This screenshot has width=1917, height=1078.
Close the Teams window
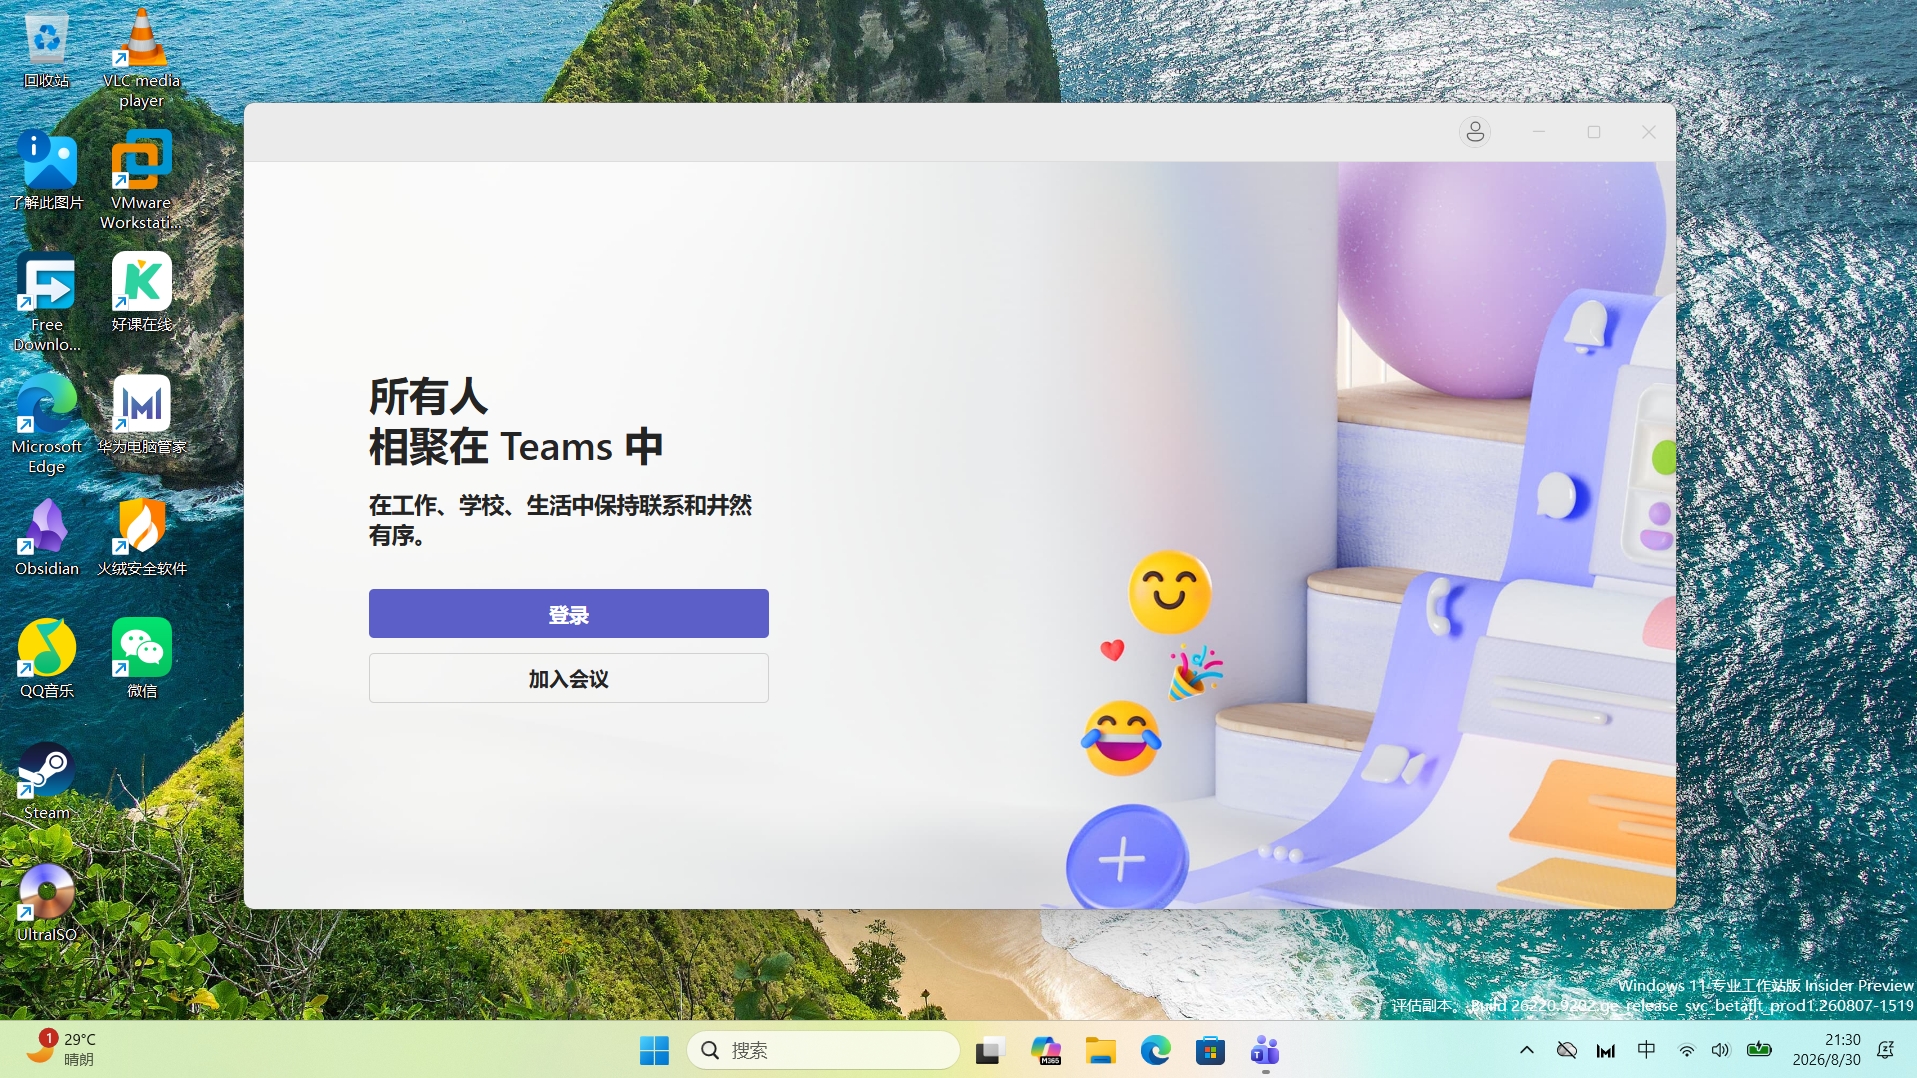coord(1649,132)
